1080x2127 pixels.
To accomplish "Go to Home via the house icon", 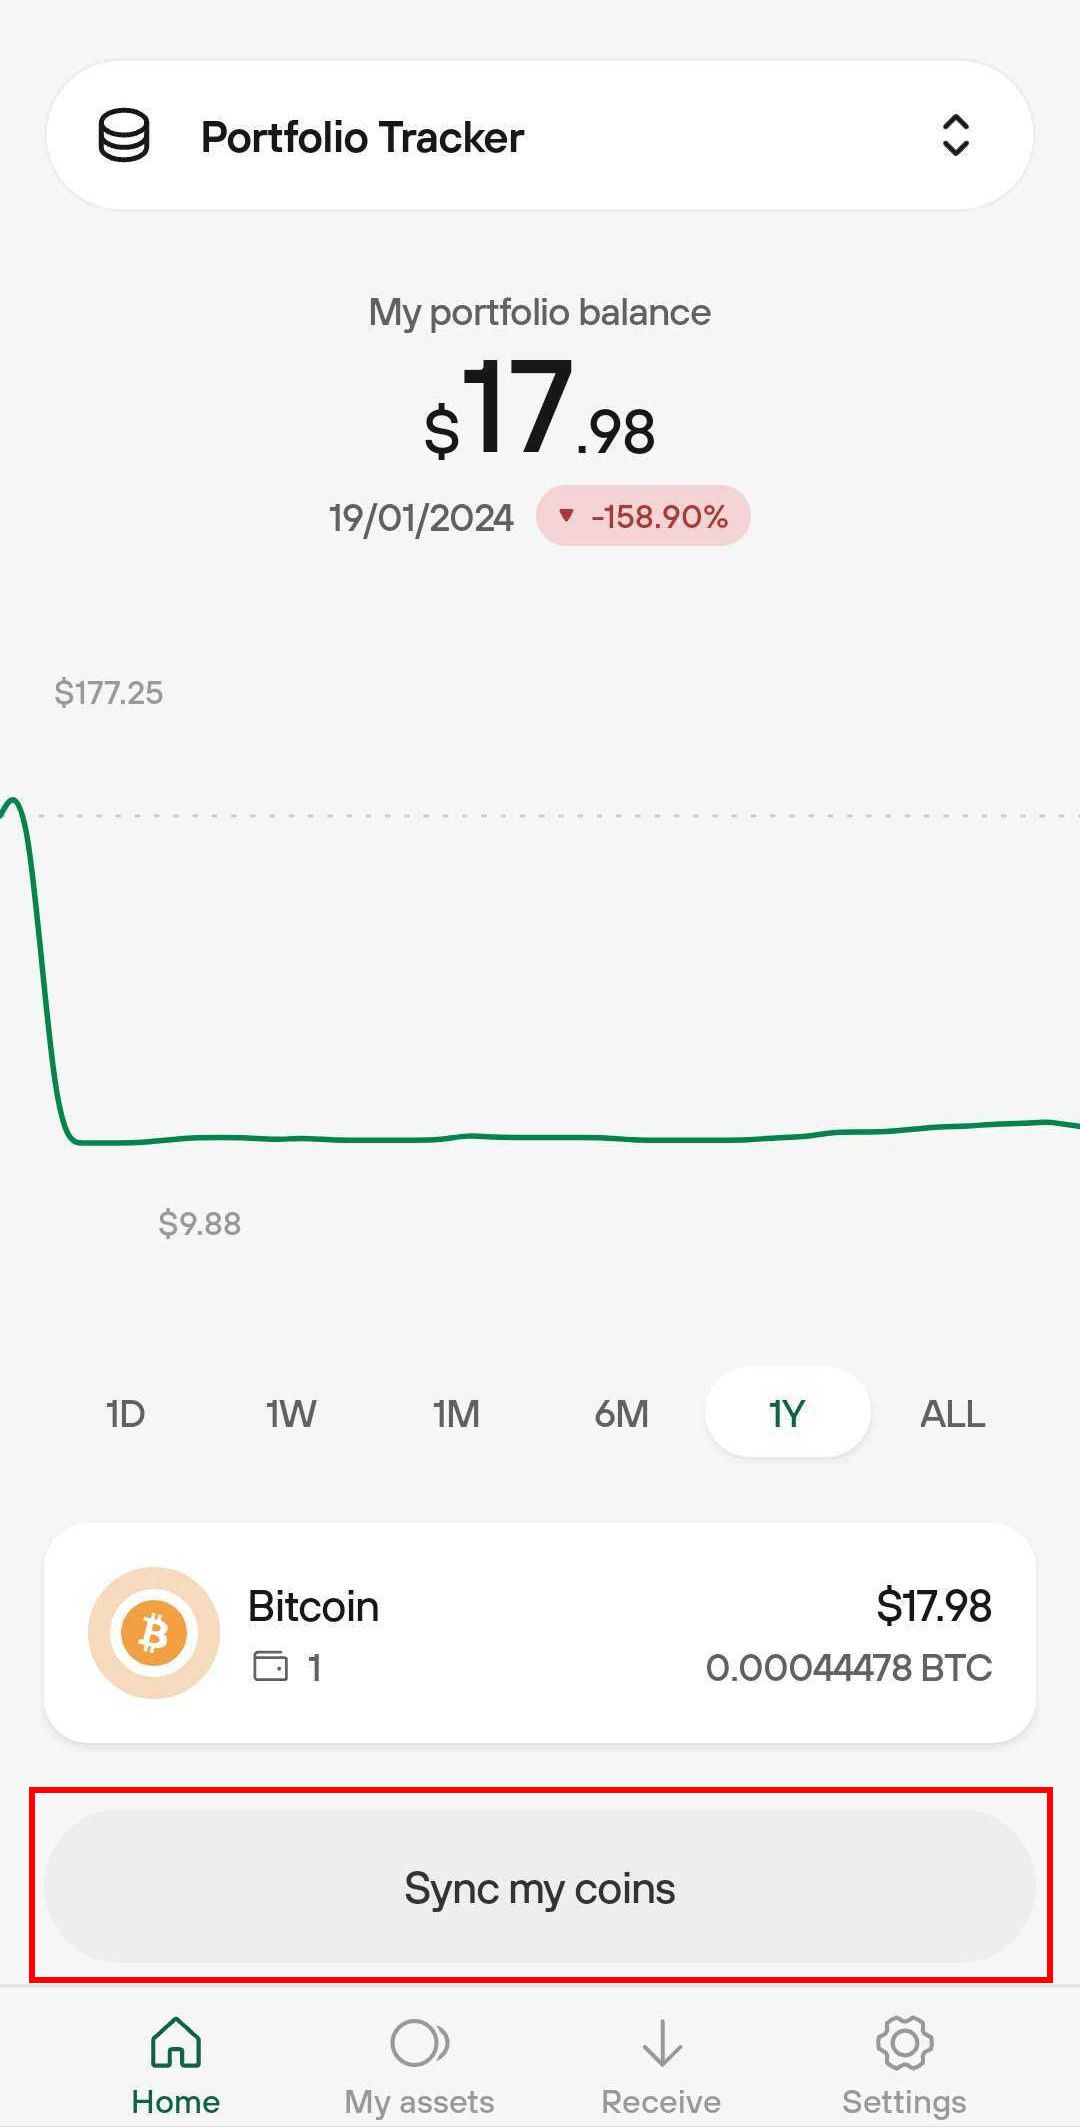I will [x=176, y=2041].
